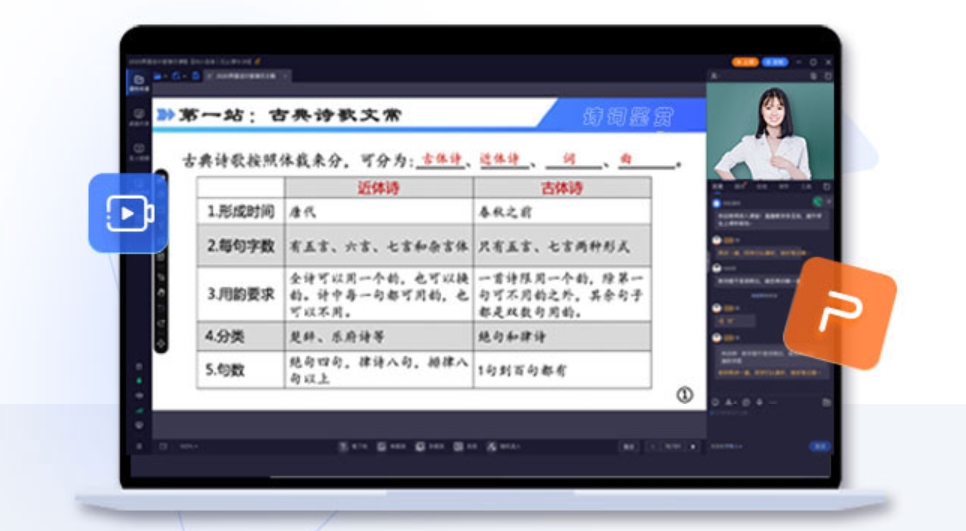Click the first tool in bottom center toolbar
The height and width of the screenshot is (531, 966).
pos(354,447)
